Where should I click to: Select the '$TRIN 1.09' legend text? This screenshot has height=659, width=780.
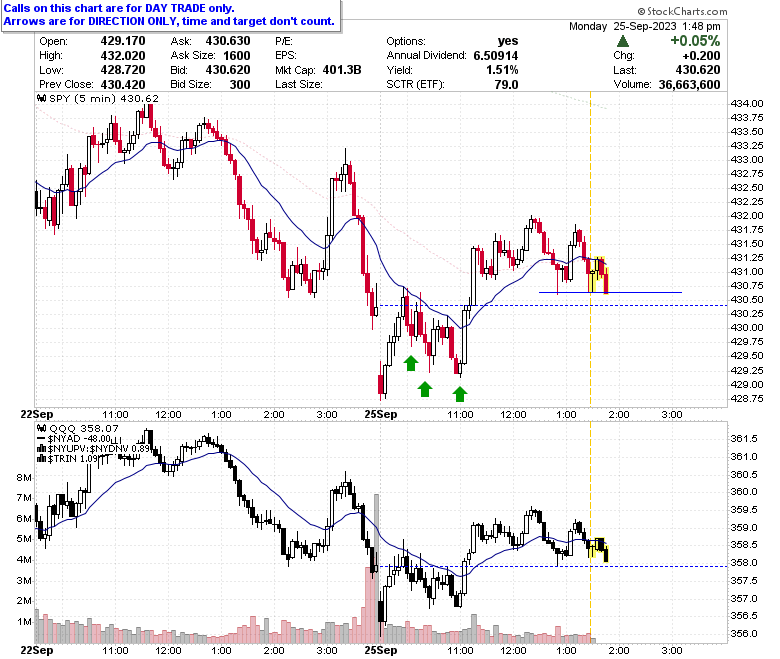(x=73, y=459)
